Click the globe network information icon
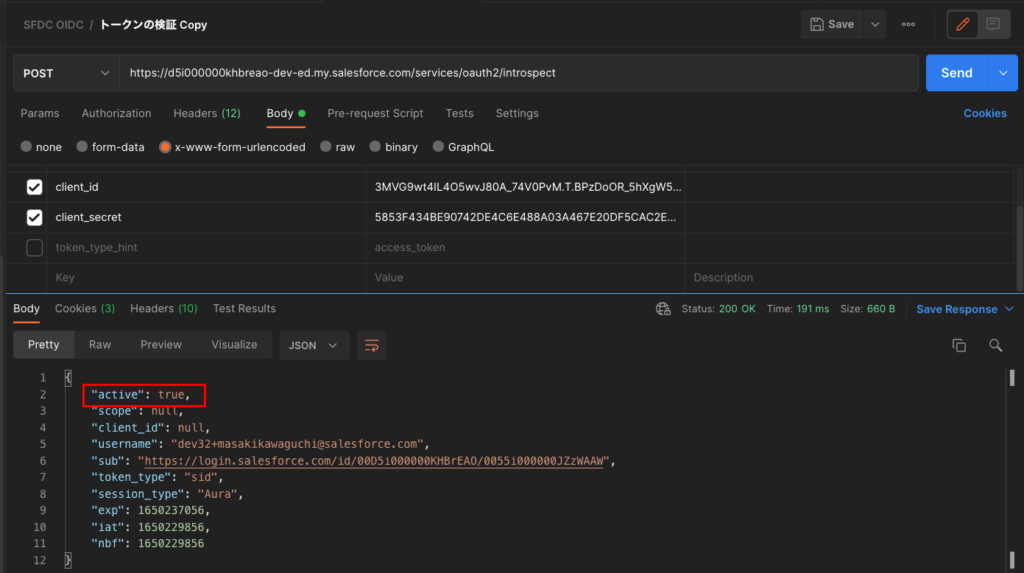 click(x=662, y=309)
